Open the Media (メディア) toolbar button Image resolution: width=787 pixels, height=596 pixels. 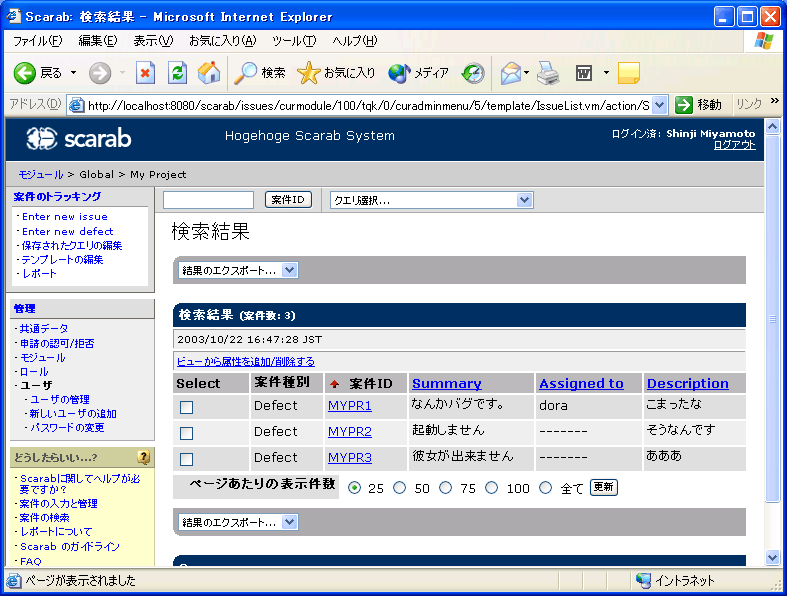[418, 73]
